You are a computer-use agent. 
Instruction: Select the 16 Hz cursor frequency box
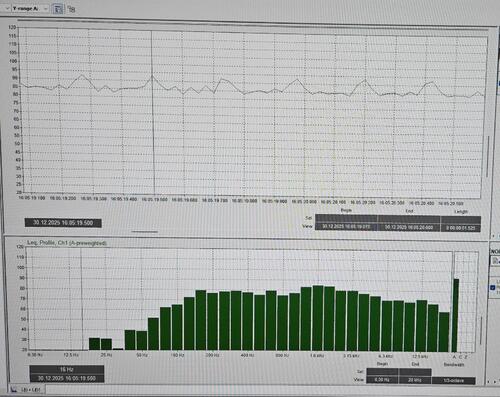(67, 369)
